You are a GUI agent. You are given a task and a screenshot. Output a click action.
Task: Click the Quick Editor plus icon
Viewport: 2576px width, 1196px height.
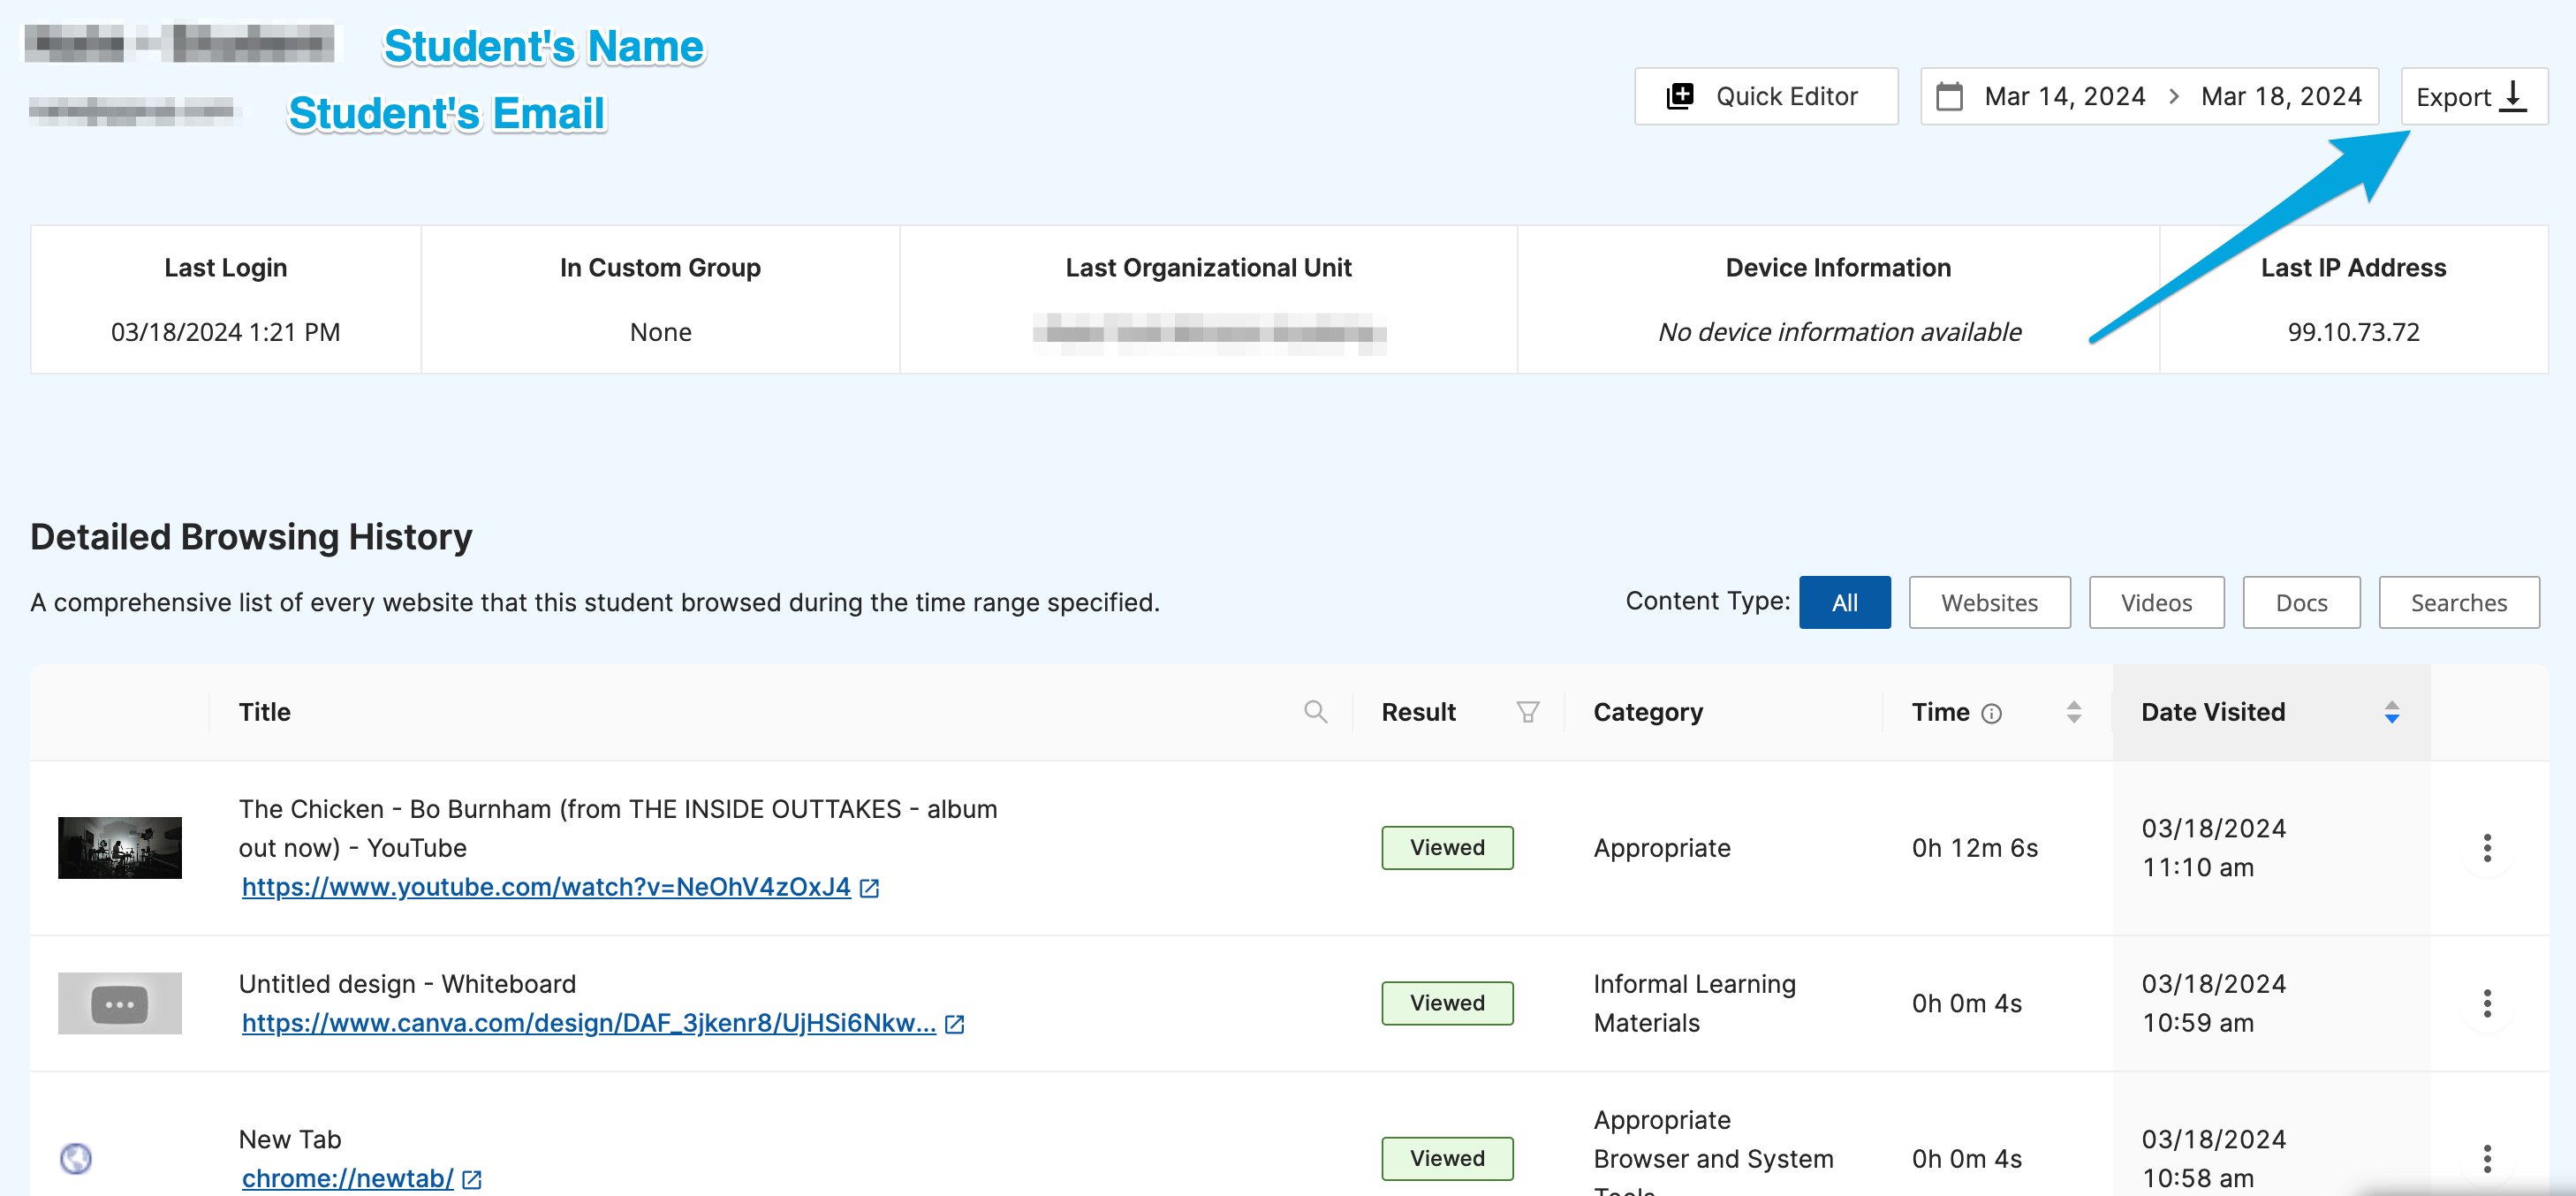click(1680, 96)
